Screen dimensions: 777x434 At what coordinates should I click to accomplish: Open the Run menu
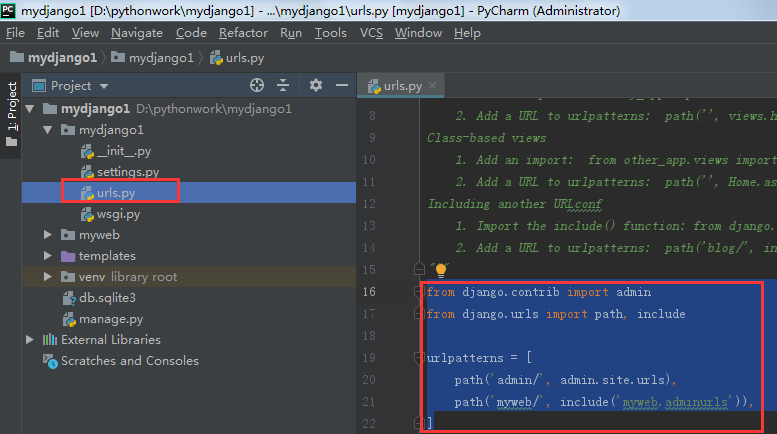coord(291,33)
